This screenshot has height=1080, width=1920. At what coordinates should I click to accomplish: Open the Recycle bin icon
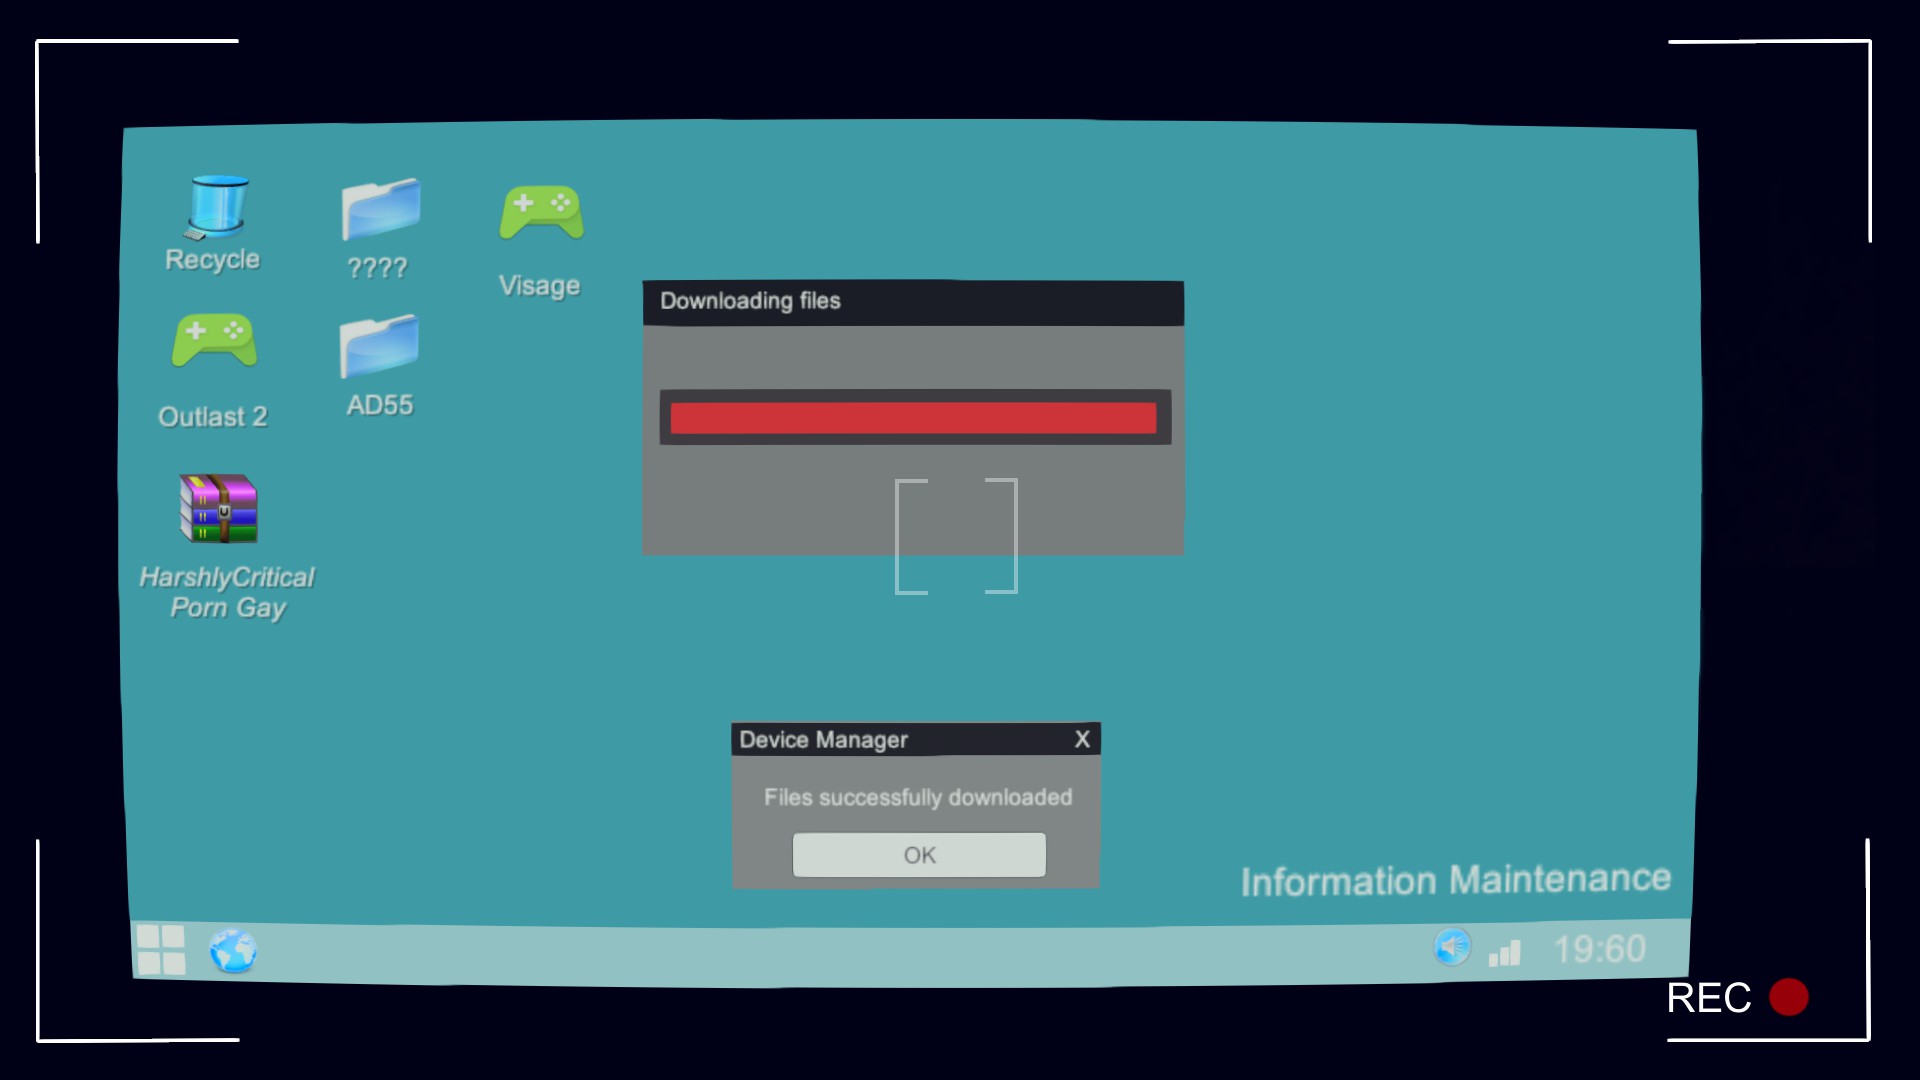(216, 208)
